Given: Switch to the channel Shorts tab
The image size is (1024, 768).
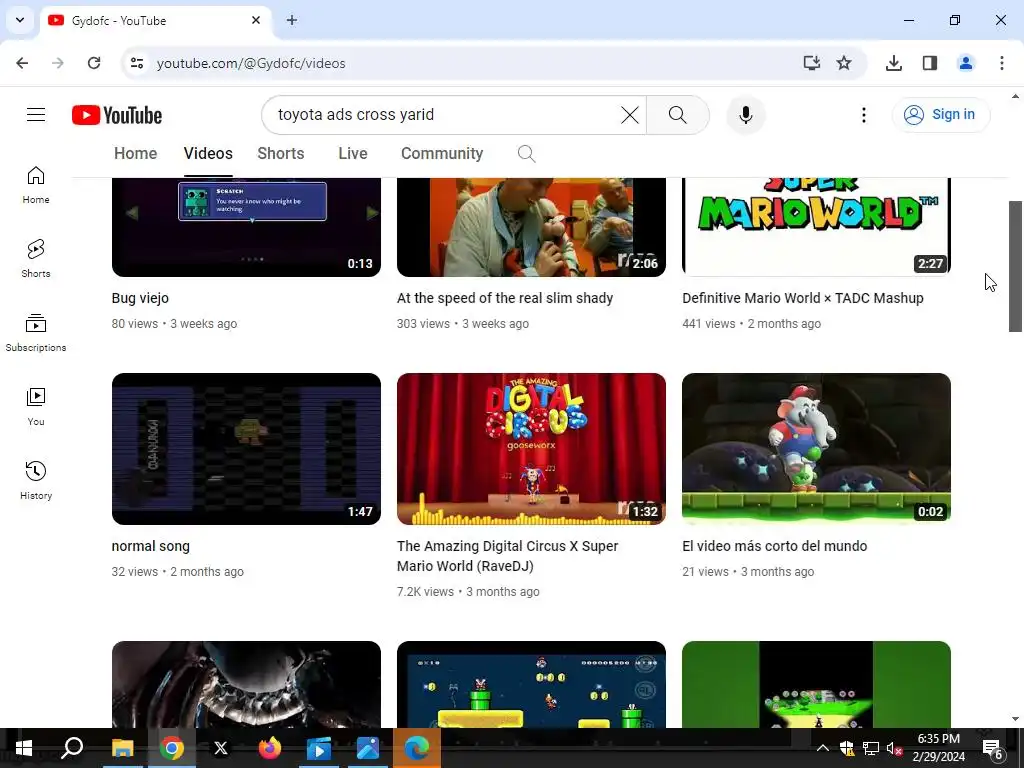Looking at the screenshot, I should click(x=281, y=153).
